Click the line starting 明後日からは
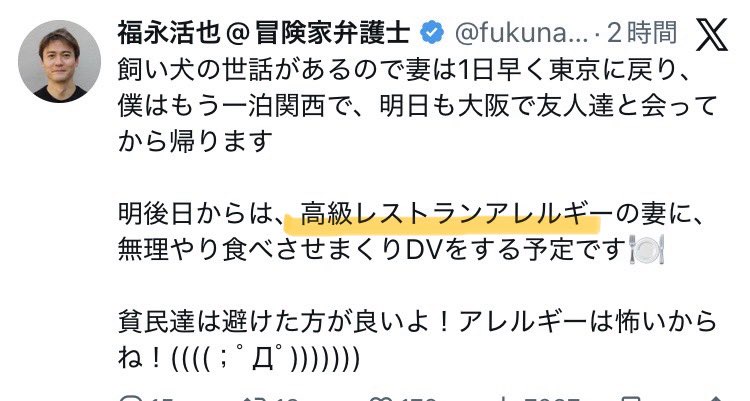 click(x=410, y=213)
